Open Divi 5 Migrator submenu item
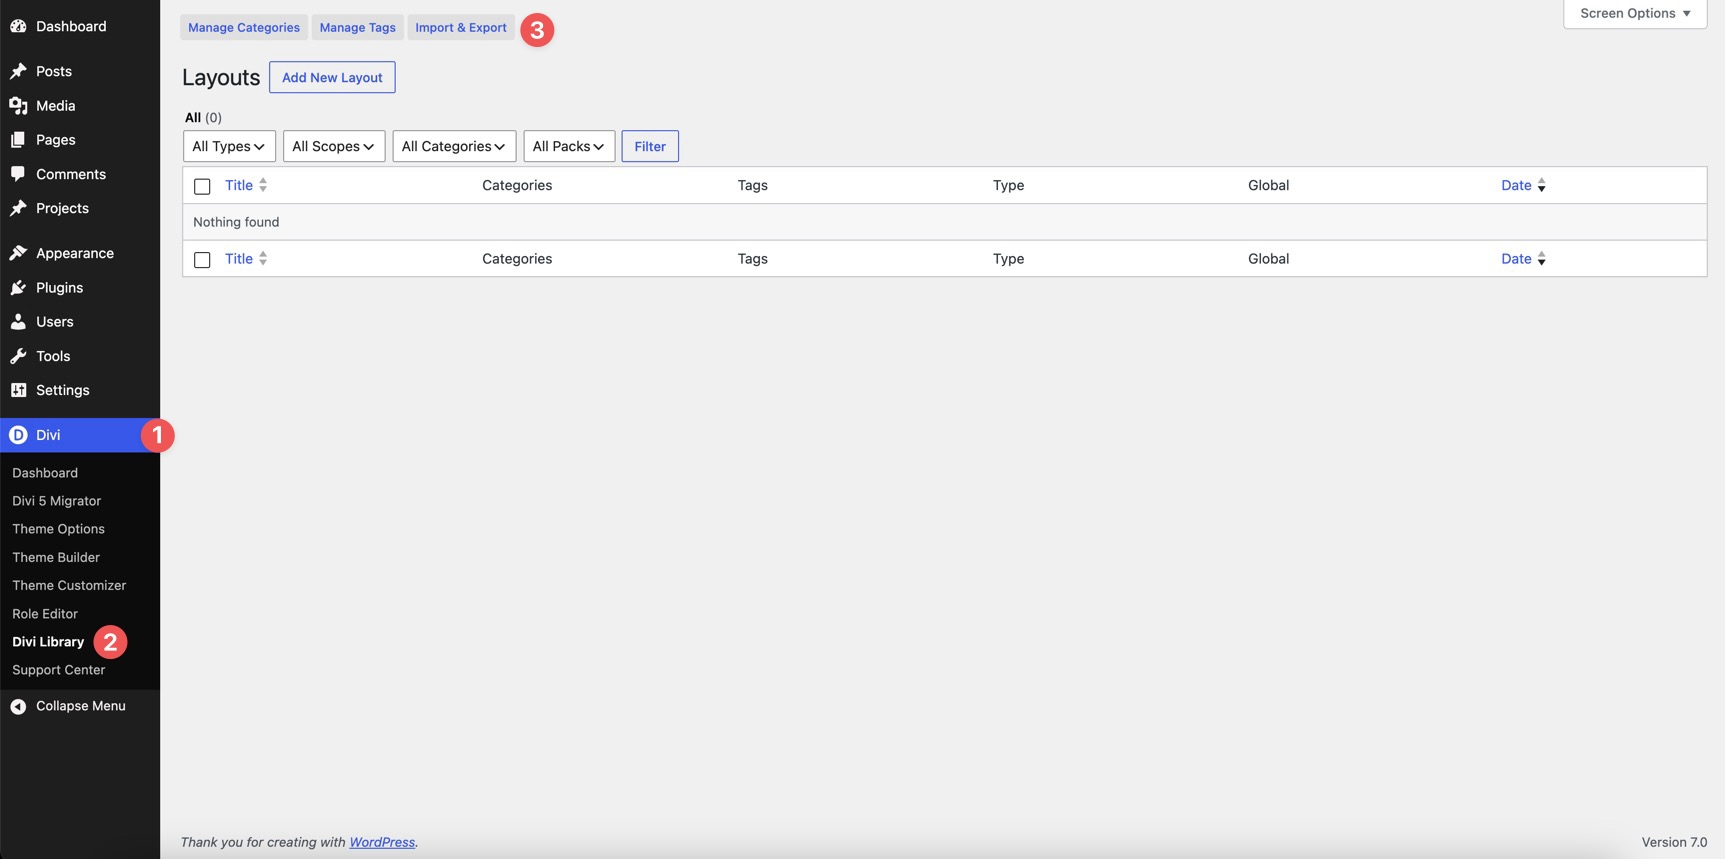1725x859 pixels. (x=57, y=501)
